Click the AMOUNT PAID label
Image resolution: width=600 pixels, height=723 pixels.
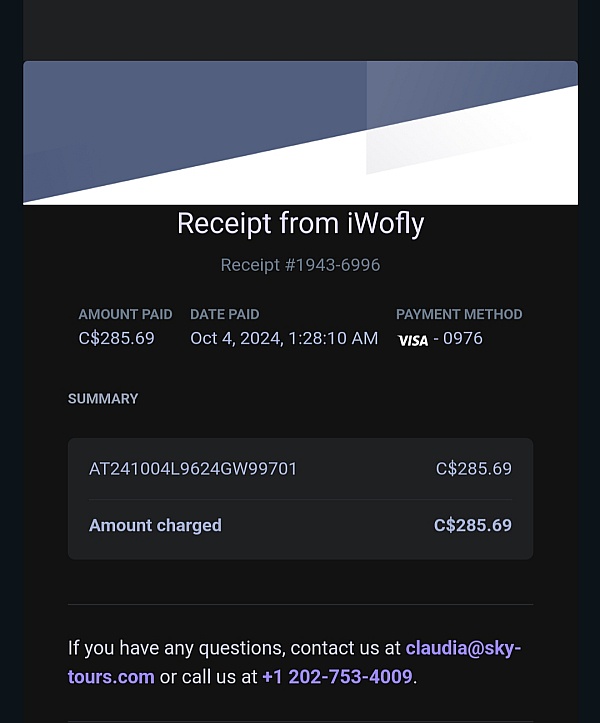125,314
